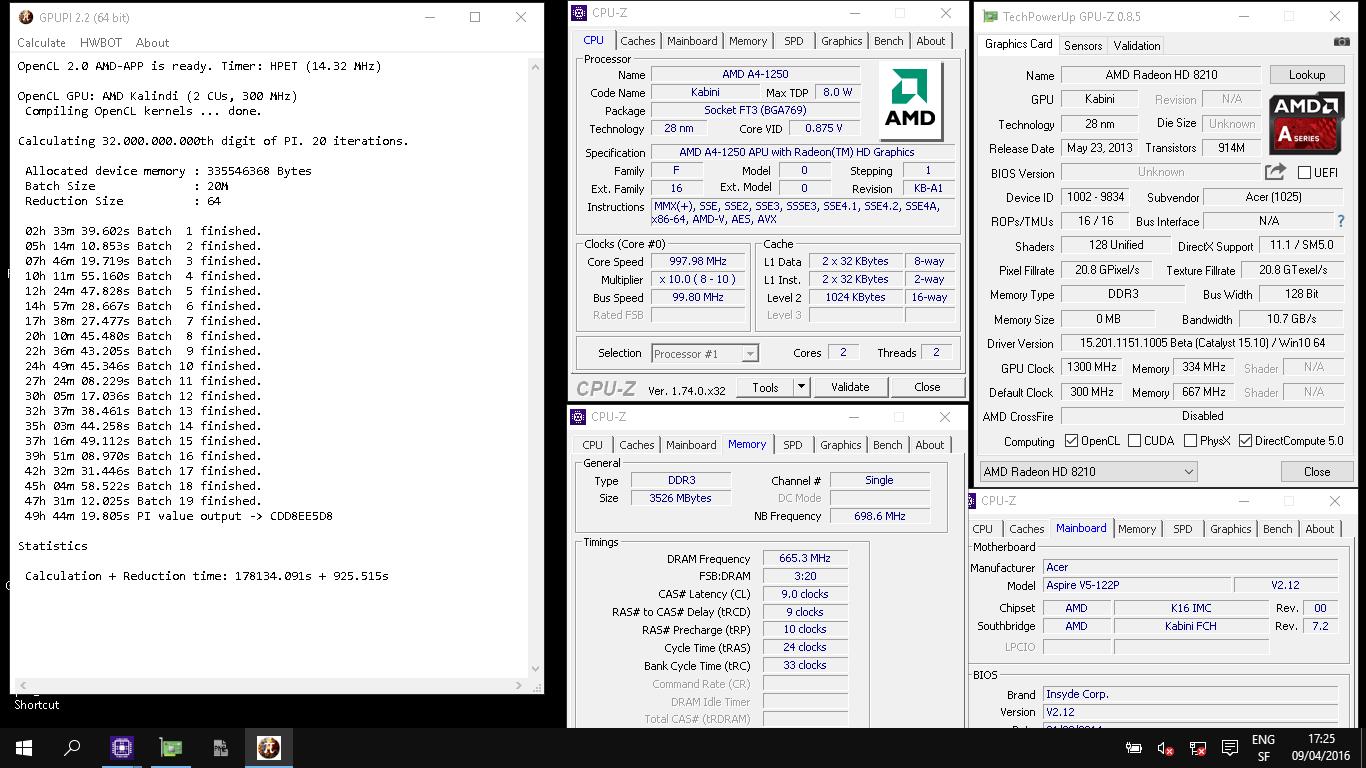Toggle the CUDA checkbox
Screen dimensions: 1366x768
(x=1134, y=440)
